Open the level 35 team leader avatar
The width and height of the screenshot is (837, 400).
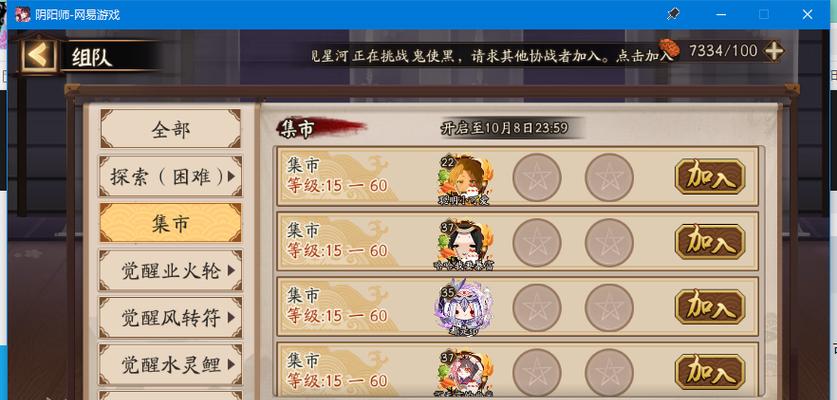click(464, 308)
